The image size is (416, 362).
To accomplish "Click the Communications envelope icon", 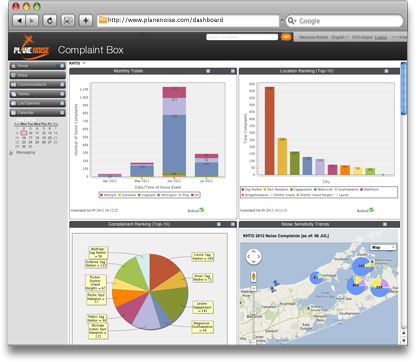I will coord(13,85).
